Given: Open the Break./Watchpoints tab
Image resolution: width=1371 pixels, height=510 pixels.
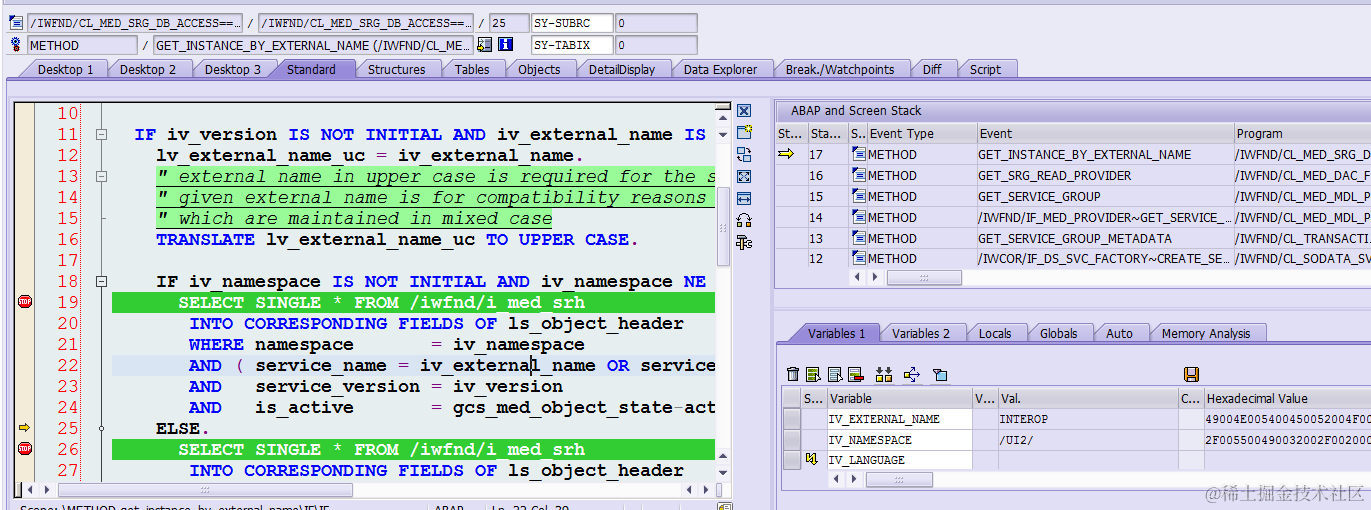Looking at the screenshot, I should [840, 69].
